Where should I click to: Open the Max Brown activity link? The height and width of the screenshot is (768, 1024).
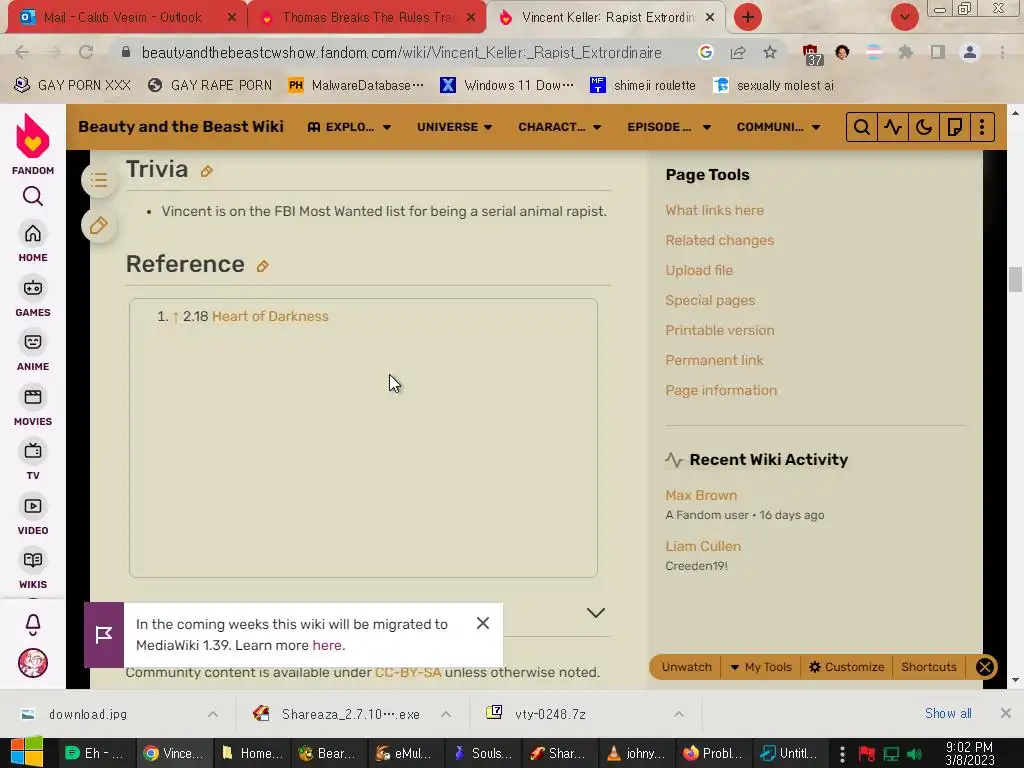701,495
